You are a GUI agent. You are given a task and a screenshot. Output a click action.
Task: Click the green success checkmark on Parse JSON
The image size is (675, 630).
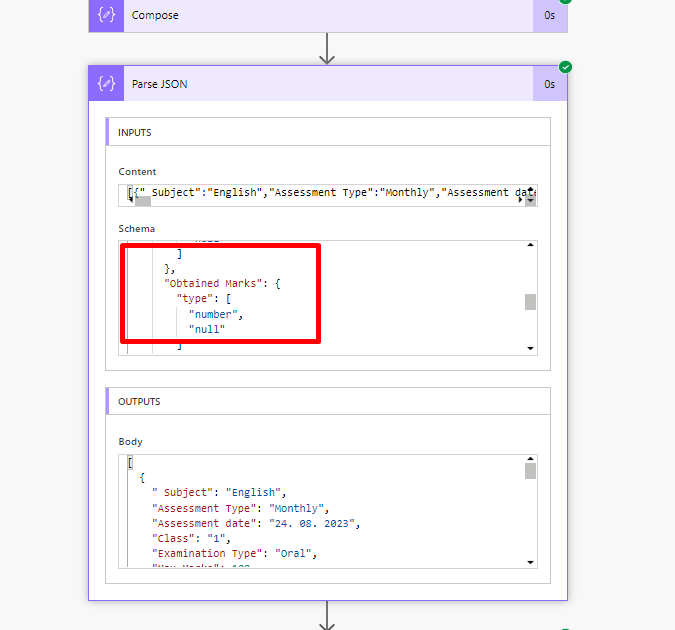click(x=565, y=67)
